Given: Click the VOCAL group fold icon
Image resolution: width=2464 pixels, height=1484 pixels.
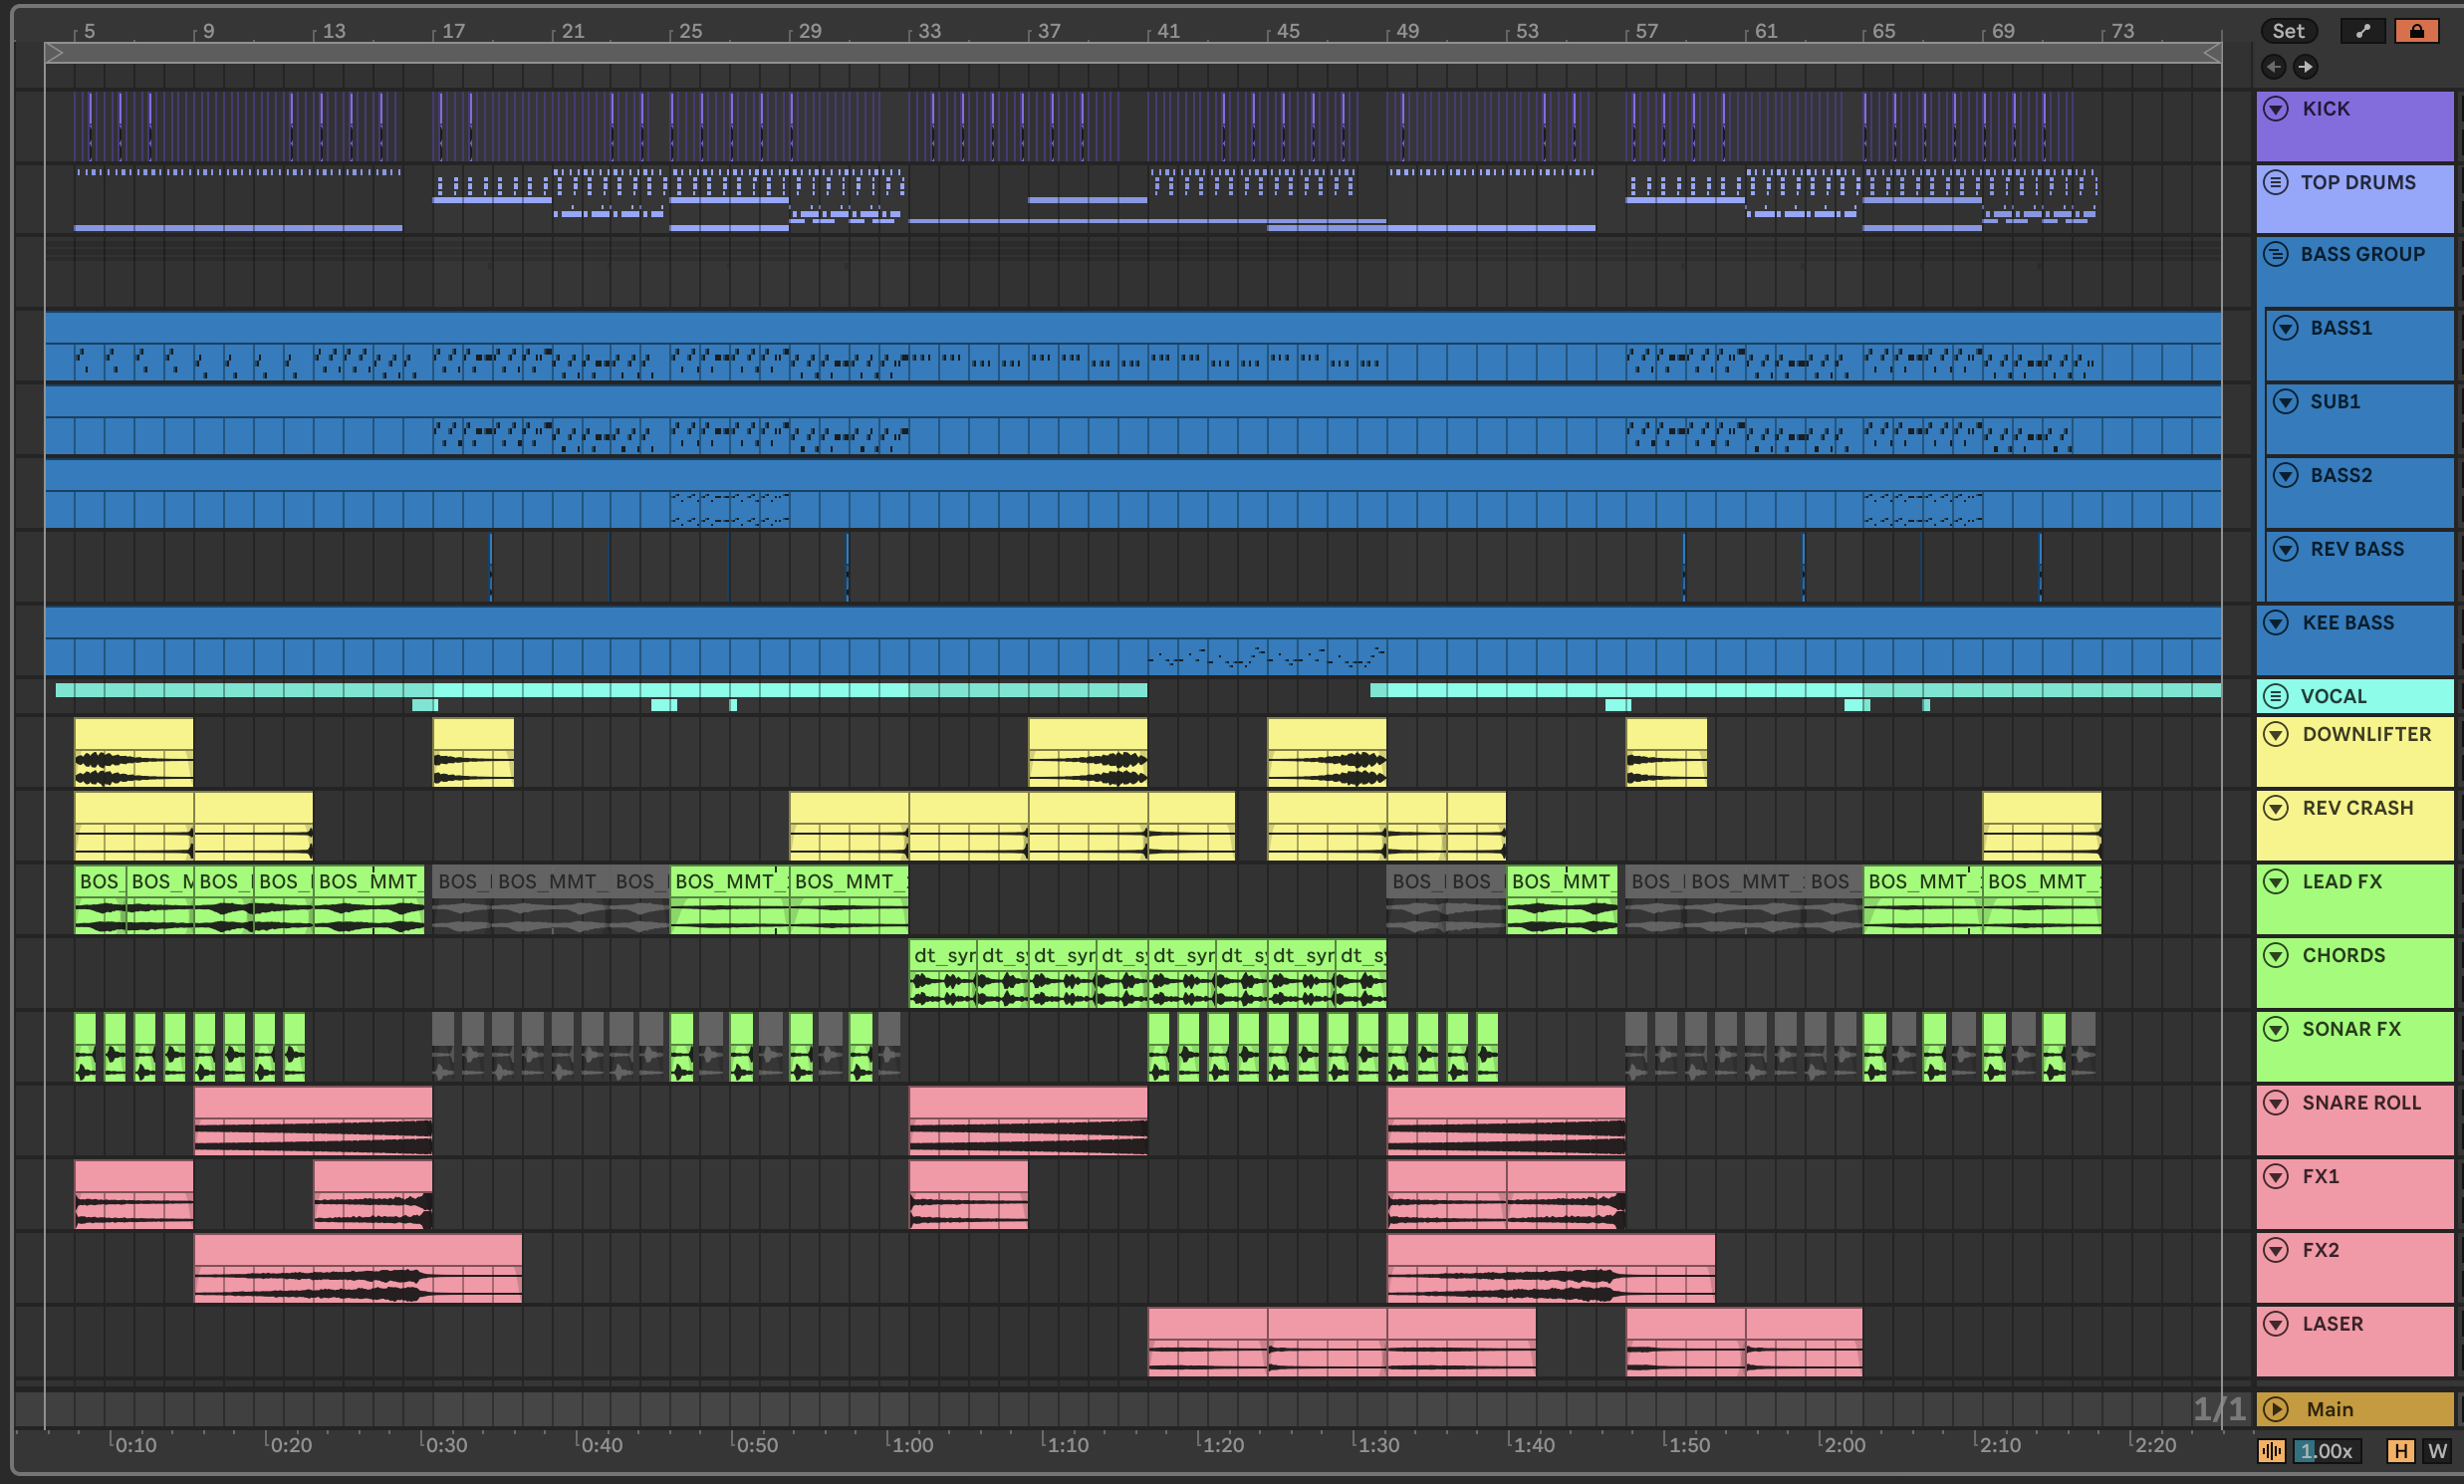Looking at the screenshot, I should [x=2276, y=696].
